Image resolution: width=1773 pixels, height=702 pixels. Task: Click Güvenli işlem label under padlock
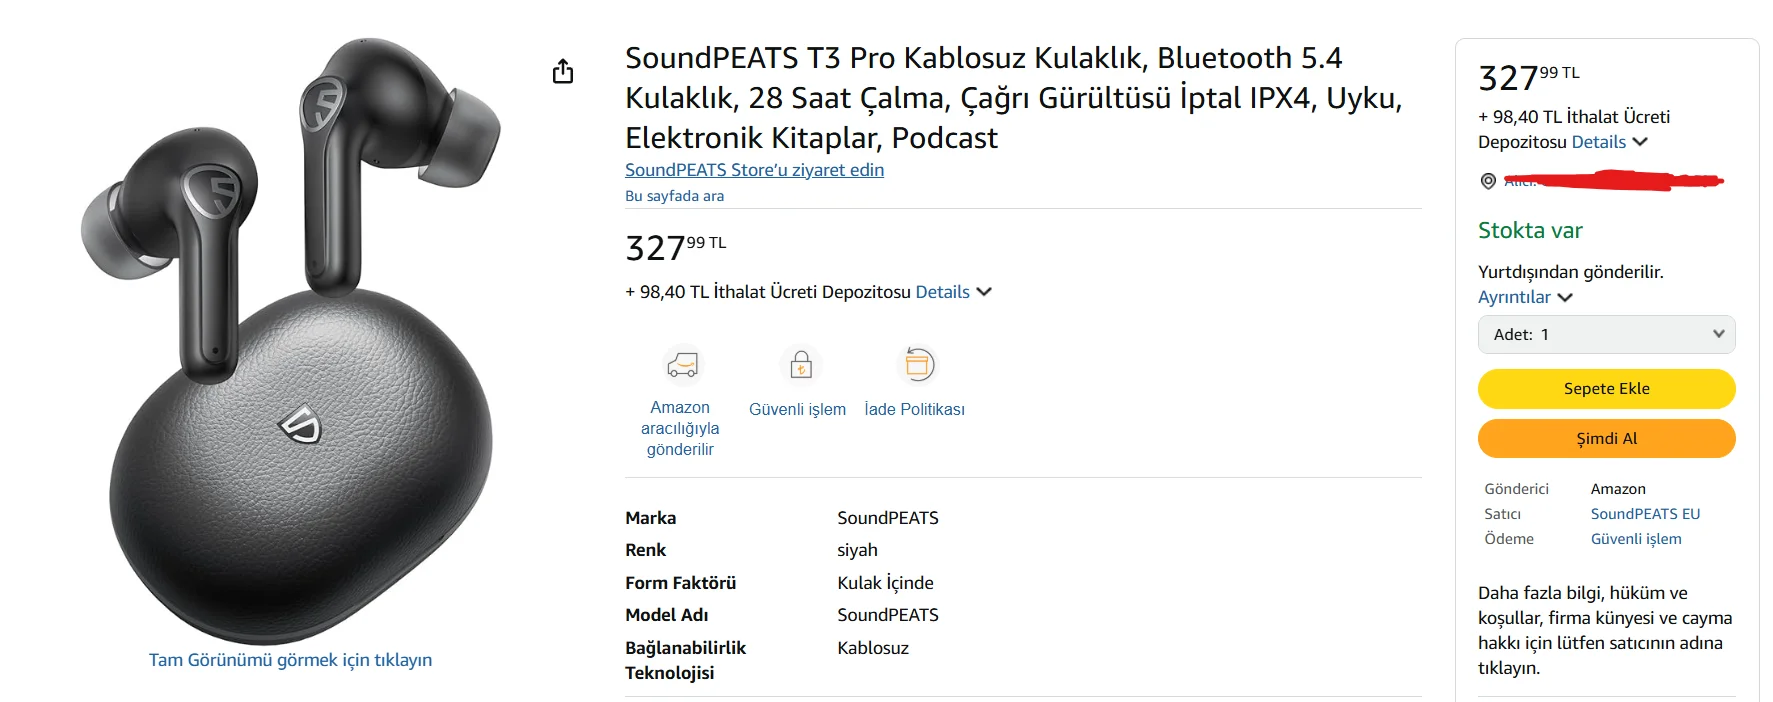[797, 409]
